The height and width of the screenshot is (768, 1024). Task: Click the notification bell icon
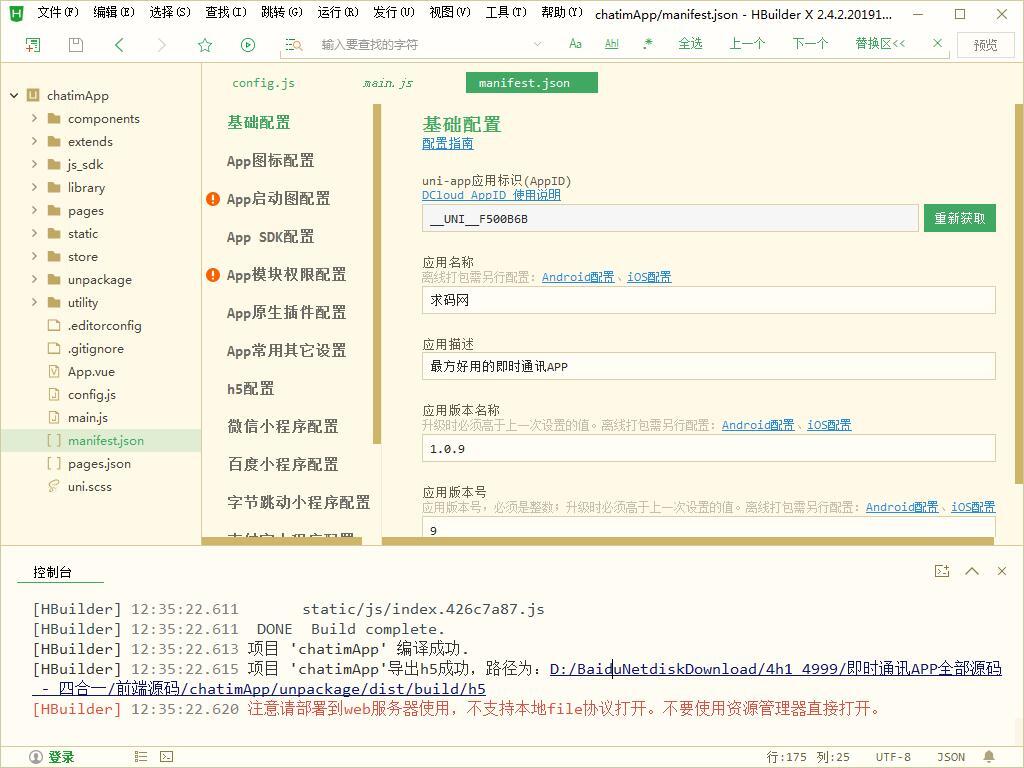pos(989,757)
